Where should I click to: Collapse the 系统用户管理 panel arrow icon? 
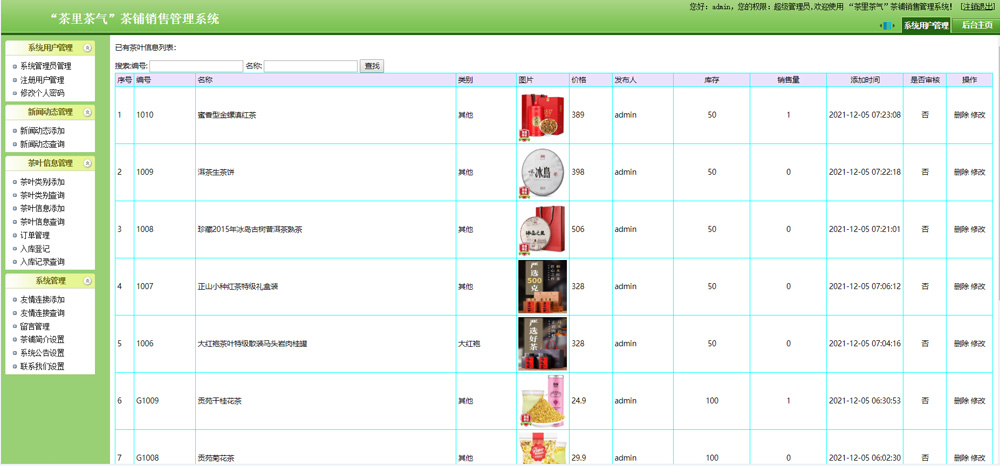coord(88,48)
